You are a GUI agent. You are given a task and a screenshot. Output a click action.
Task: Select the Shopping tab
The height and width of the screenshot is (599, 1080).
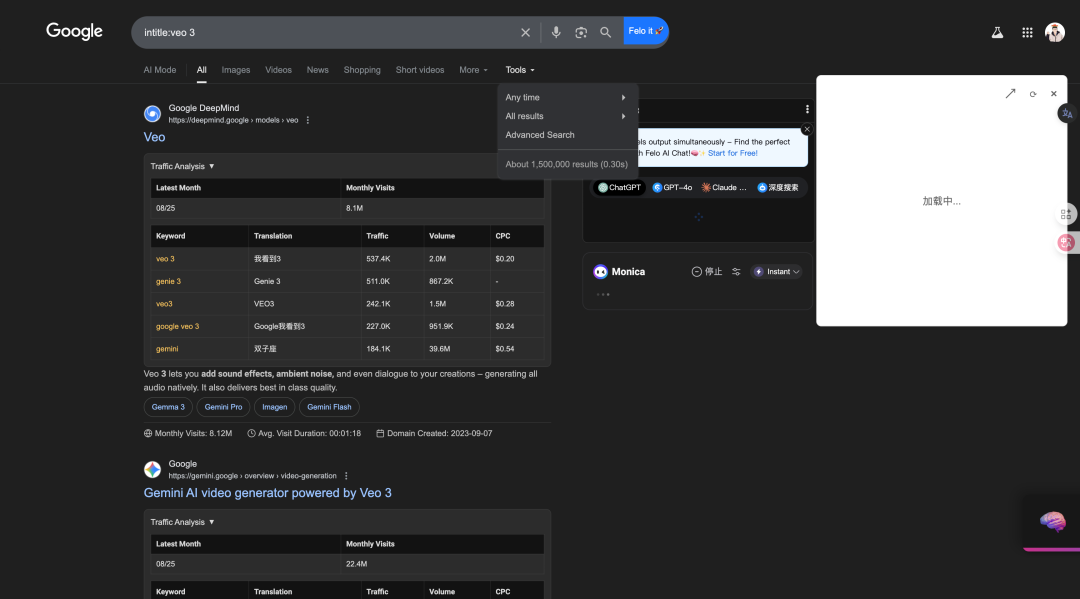click(362, 70)
